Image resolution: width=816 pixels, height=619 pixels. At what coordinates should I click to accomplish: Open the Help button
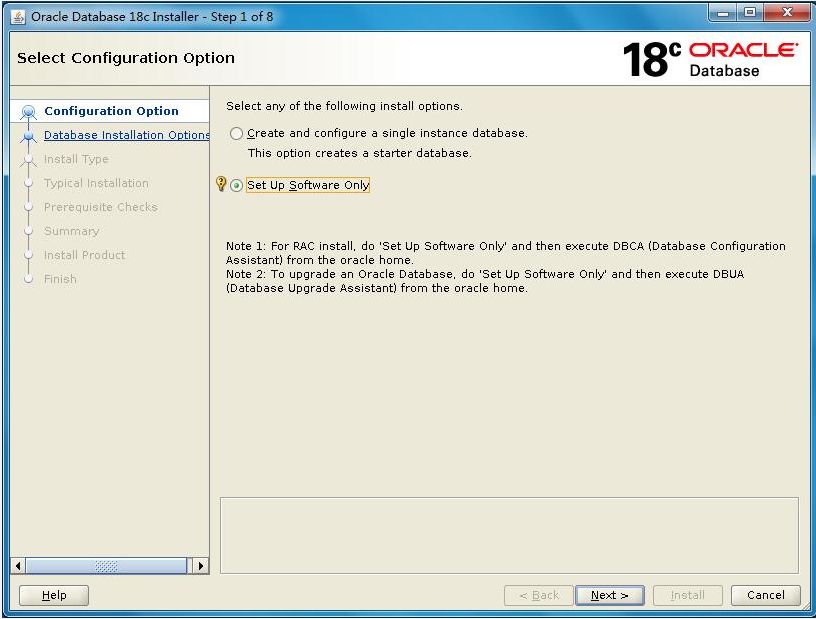[54, 595]
